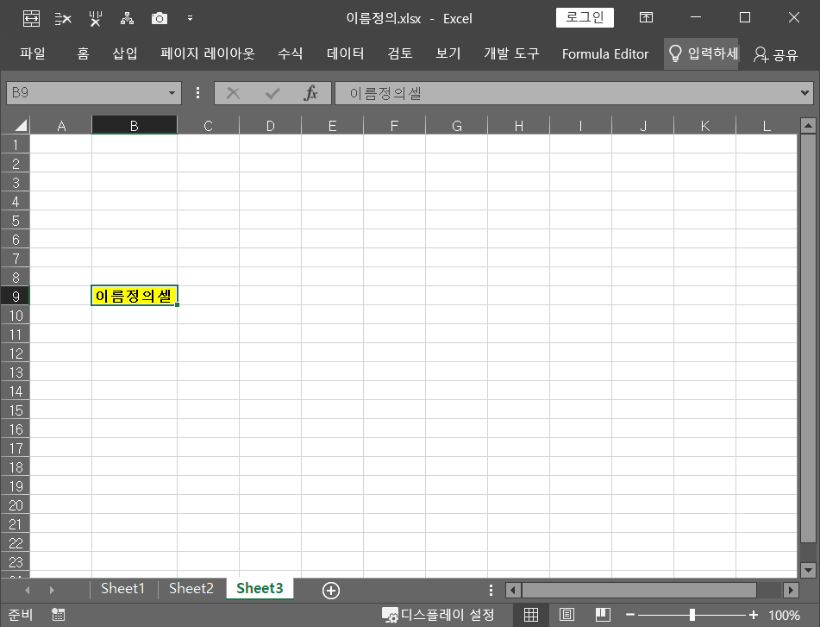Image resolution: width=820 pixels, height=627 pixels.
Task: Click the sheet tab bar three-dot splitter
Action: 491,590
